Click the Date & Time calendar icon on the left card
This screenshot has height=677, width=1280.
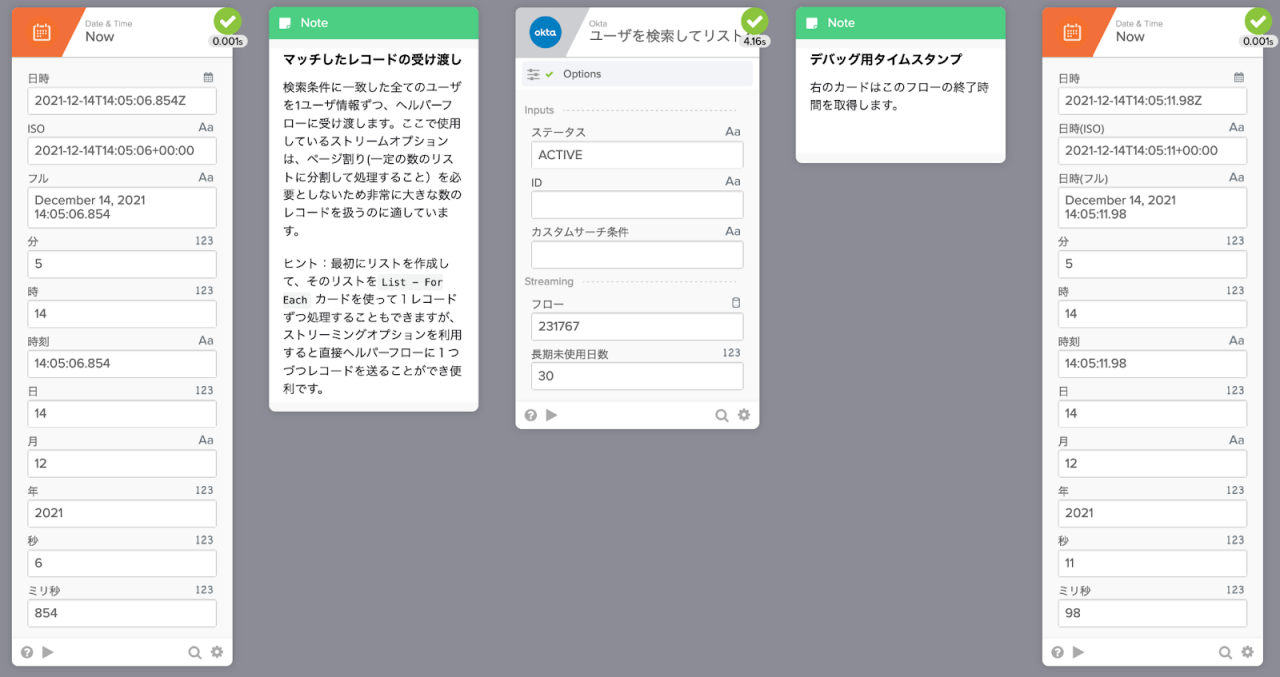point(40,31)
